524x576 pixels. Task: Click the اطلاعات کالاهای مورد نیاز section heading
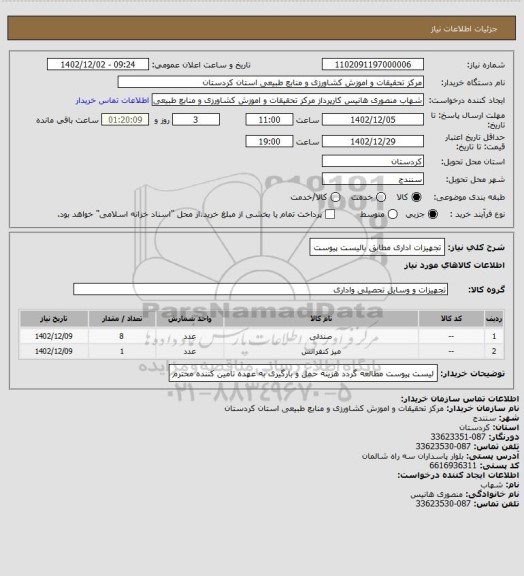click(454, 266)
